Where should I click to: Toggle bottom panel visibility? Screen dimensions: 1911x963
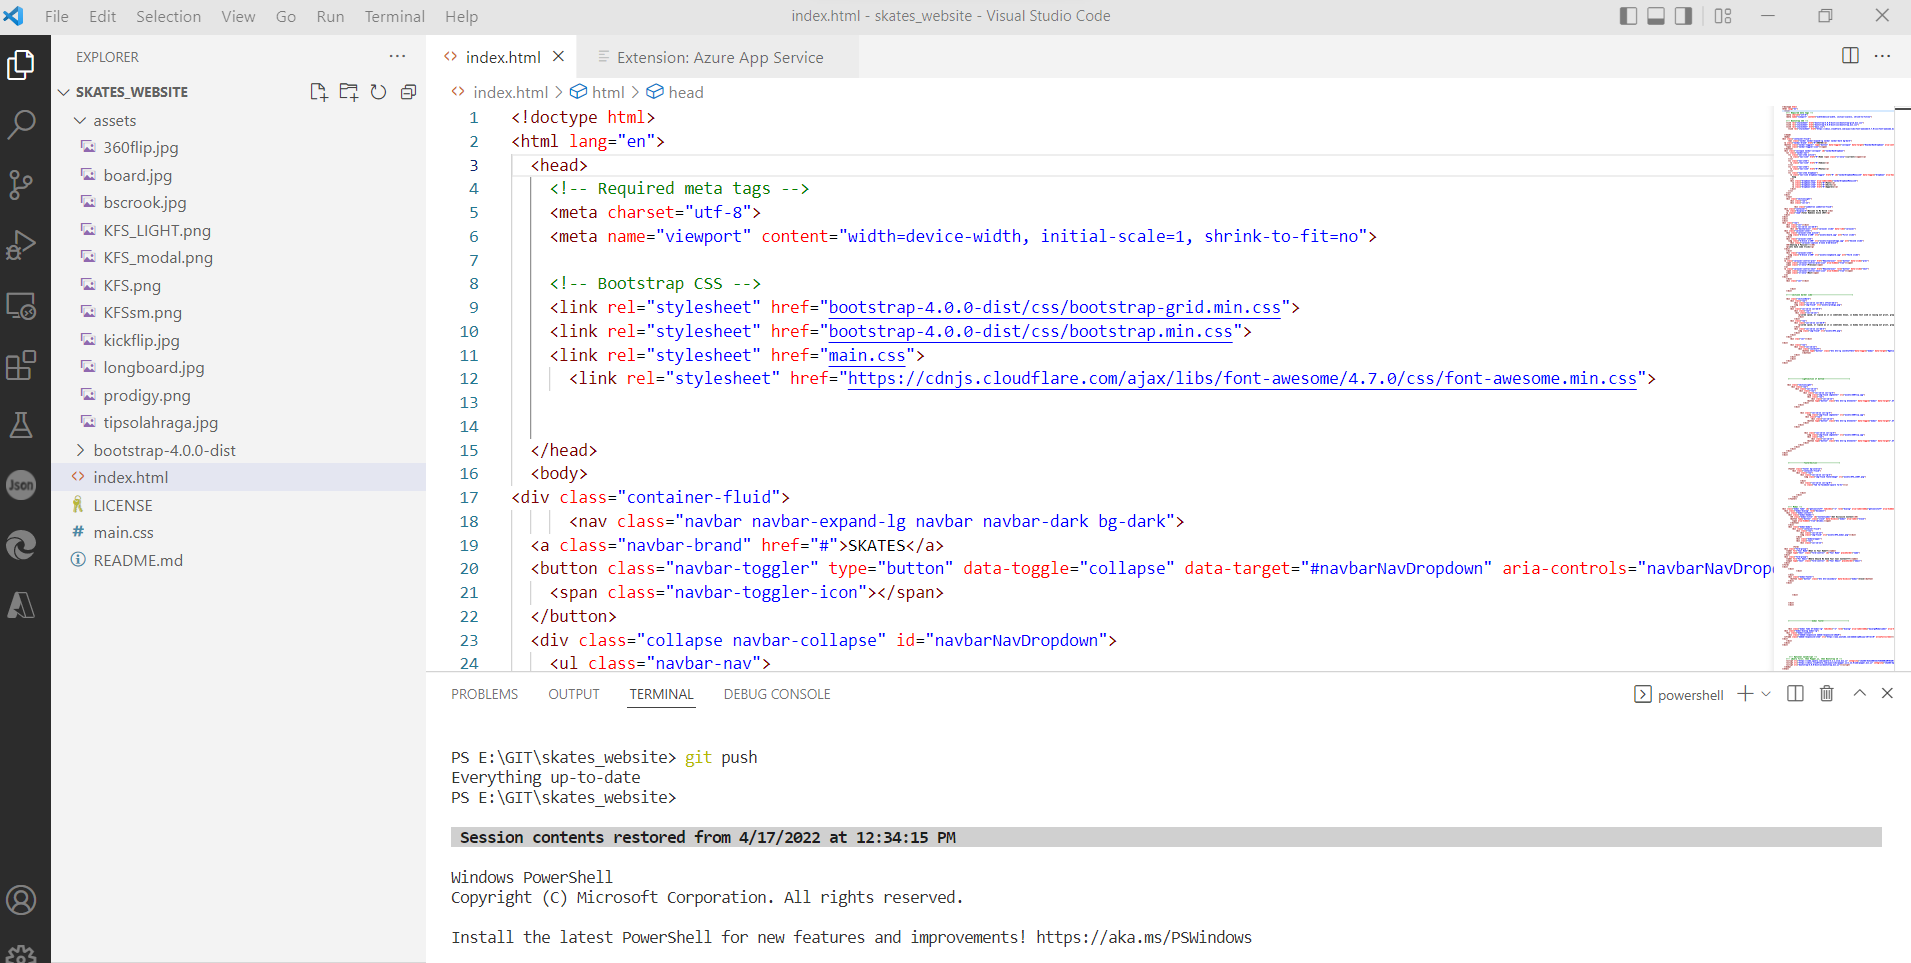tap(1656, 16)
